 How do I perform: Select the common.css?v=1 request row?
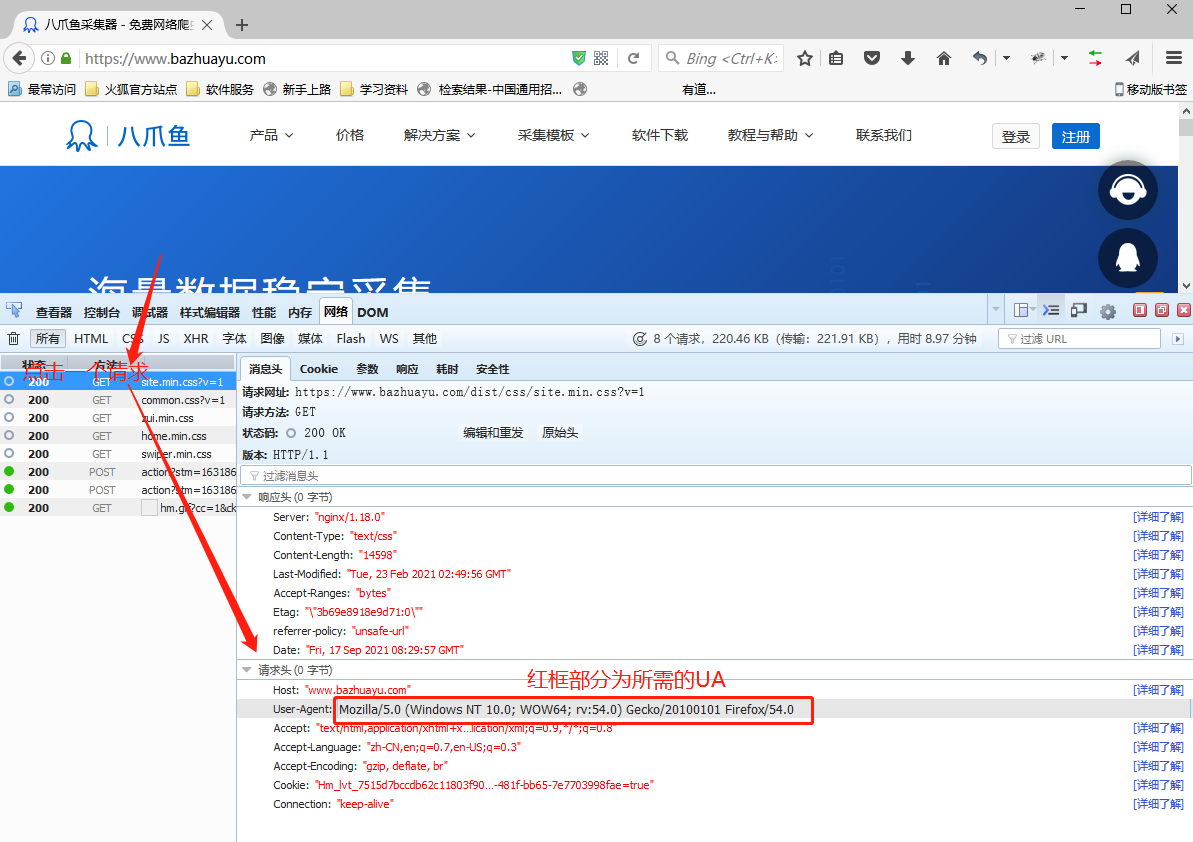(x=118, y=400)
